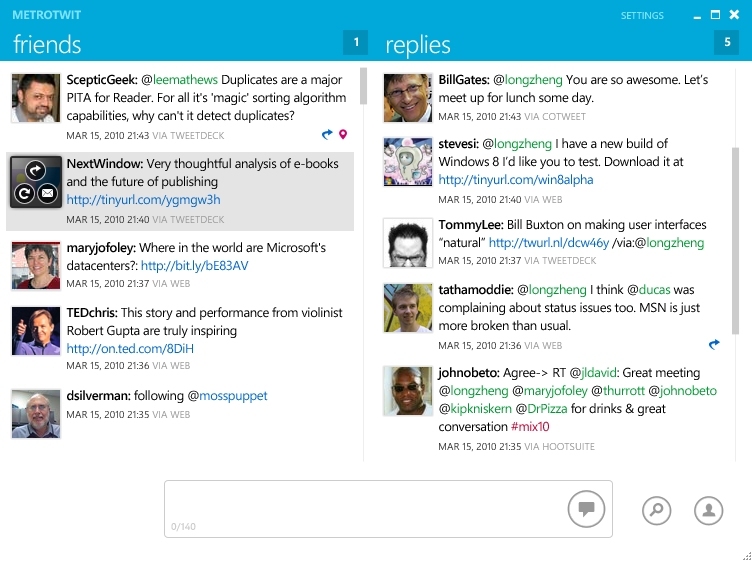Click the friends column scrollbar thumb
Screen dimensions: 752x563
point(363,86)
